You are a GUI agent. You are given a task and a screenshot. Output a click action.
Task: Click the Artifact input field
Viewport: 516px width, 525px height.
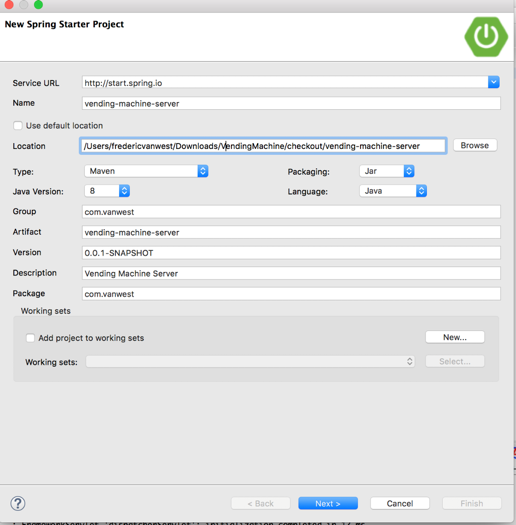(291, 232)
